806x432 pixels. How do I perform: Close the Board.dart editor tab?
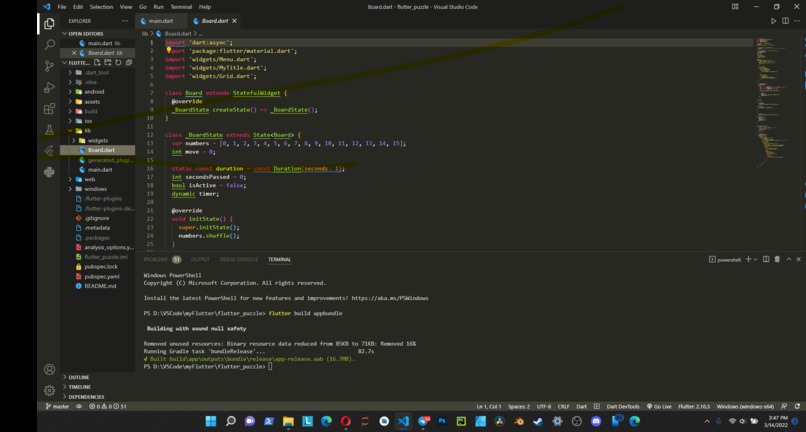pyautogui.click(x=234, y=21)
